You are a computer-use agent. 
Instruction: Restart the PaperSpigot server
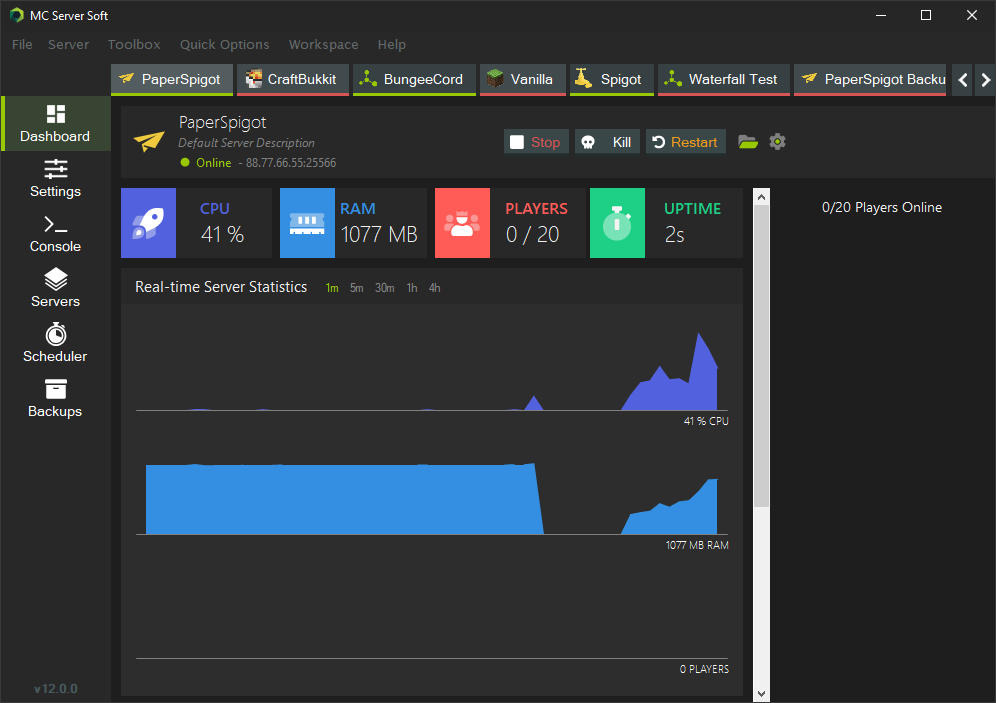coord(685,142)
